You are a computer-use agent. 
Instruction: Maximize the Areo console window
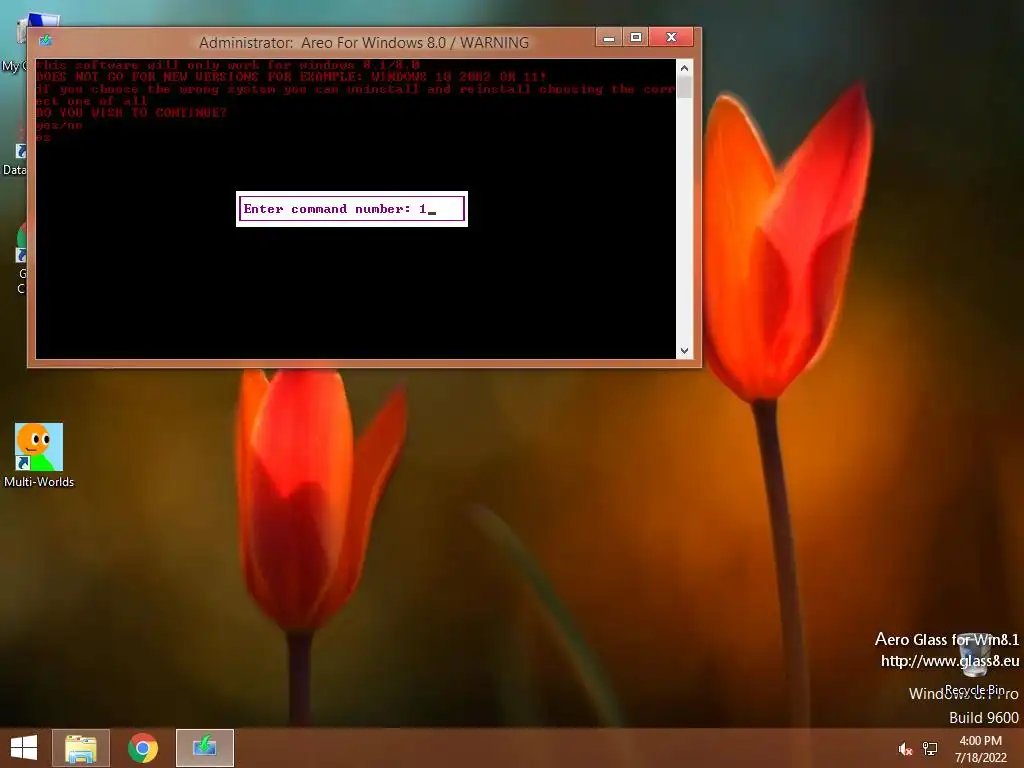[x=635, y=37]
